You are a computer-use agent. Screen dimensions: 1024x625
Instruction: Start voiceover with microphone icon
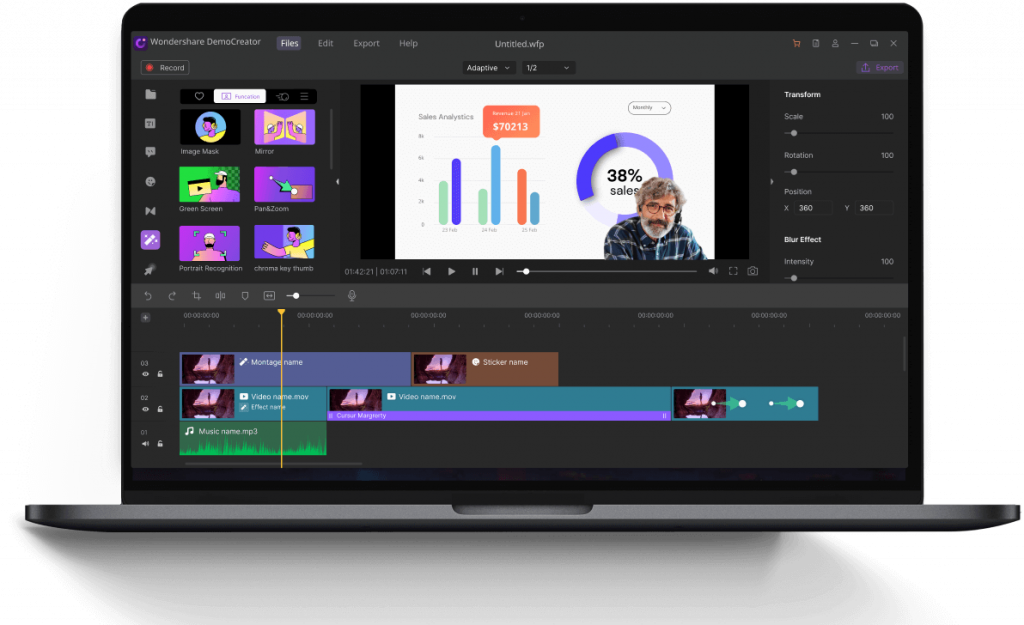coord(351,296)
